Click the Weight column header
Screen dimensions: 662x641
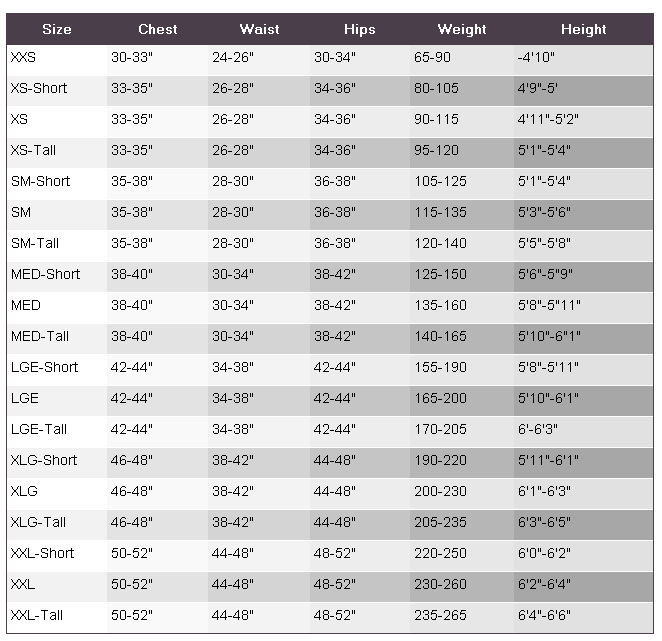click(462, 29)
